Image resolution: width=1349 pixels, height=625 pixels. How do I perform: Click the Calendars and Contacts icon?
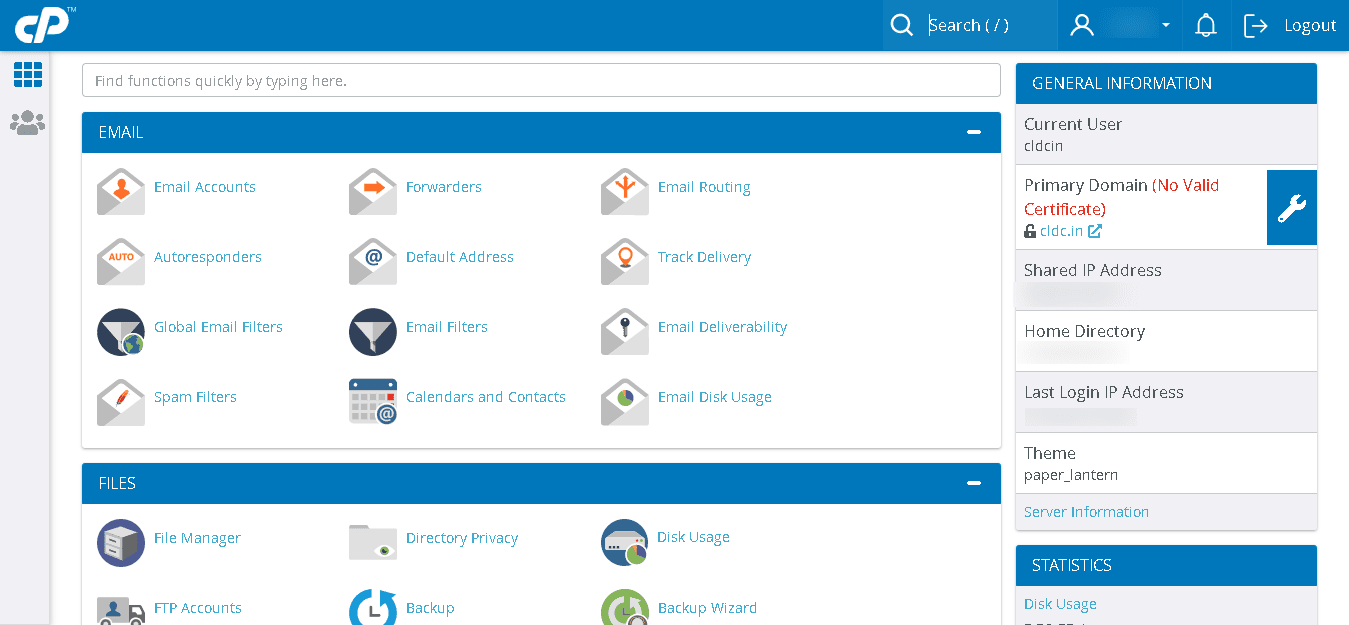click(373, 401)
